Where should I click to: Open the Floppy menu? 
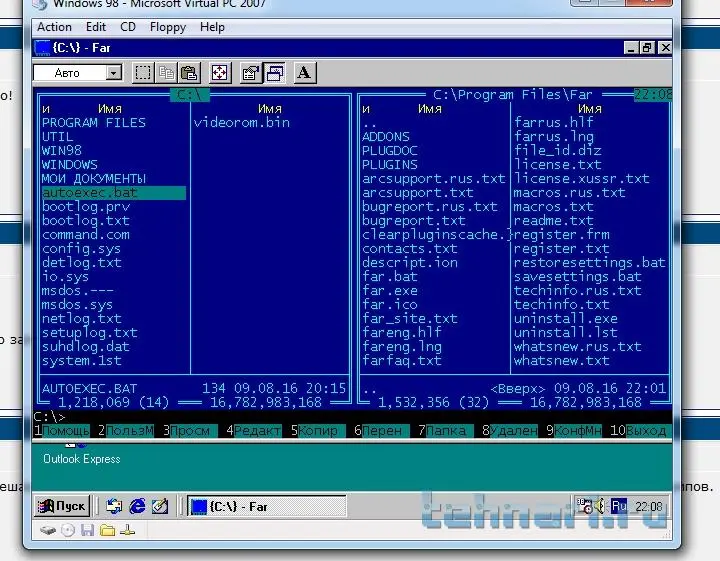point(168,27)
